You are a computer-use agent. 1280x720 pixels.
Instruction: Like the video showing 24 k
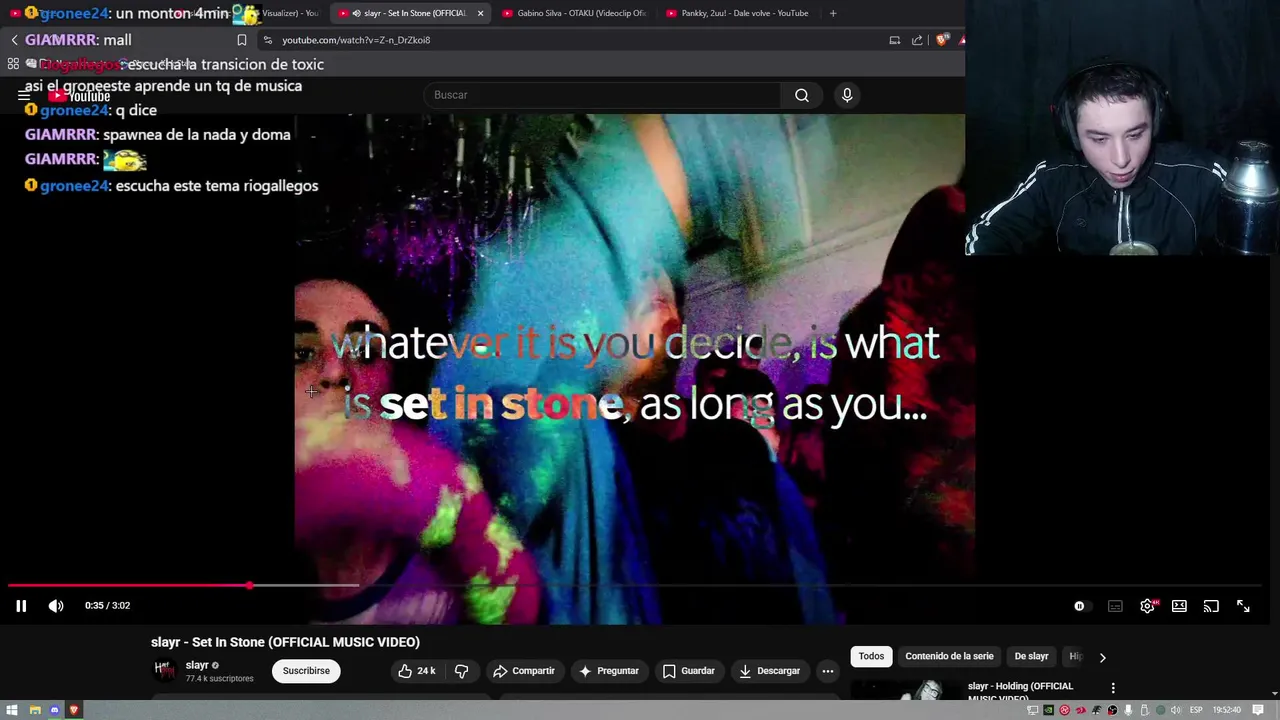417,671
